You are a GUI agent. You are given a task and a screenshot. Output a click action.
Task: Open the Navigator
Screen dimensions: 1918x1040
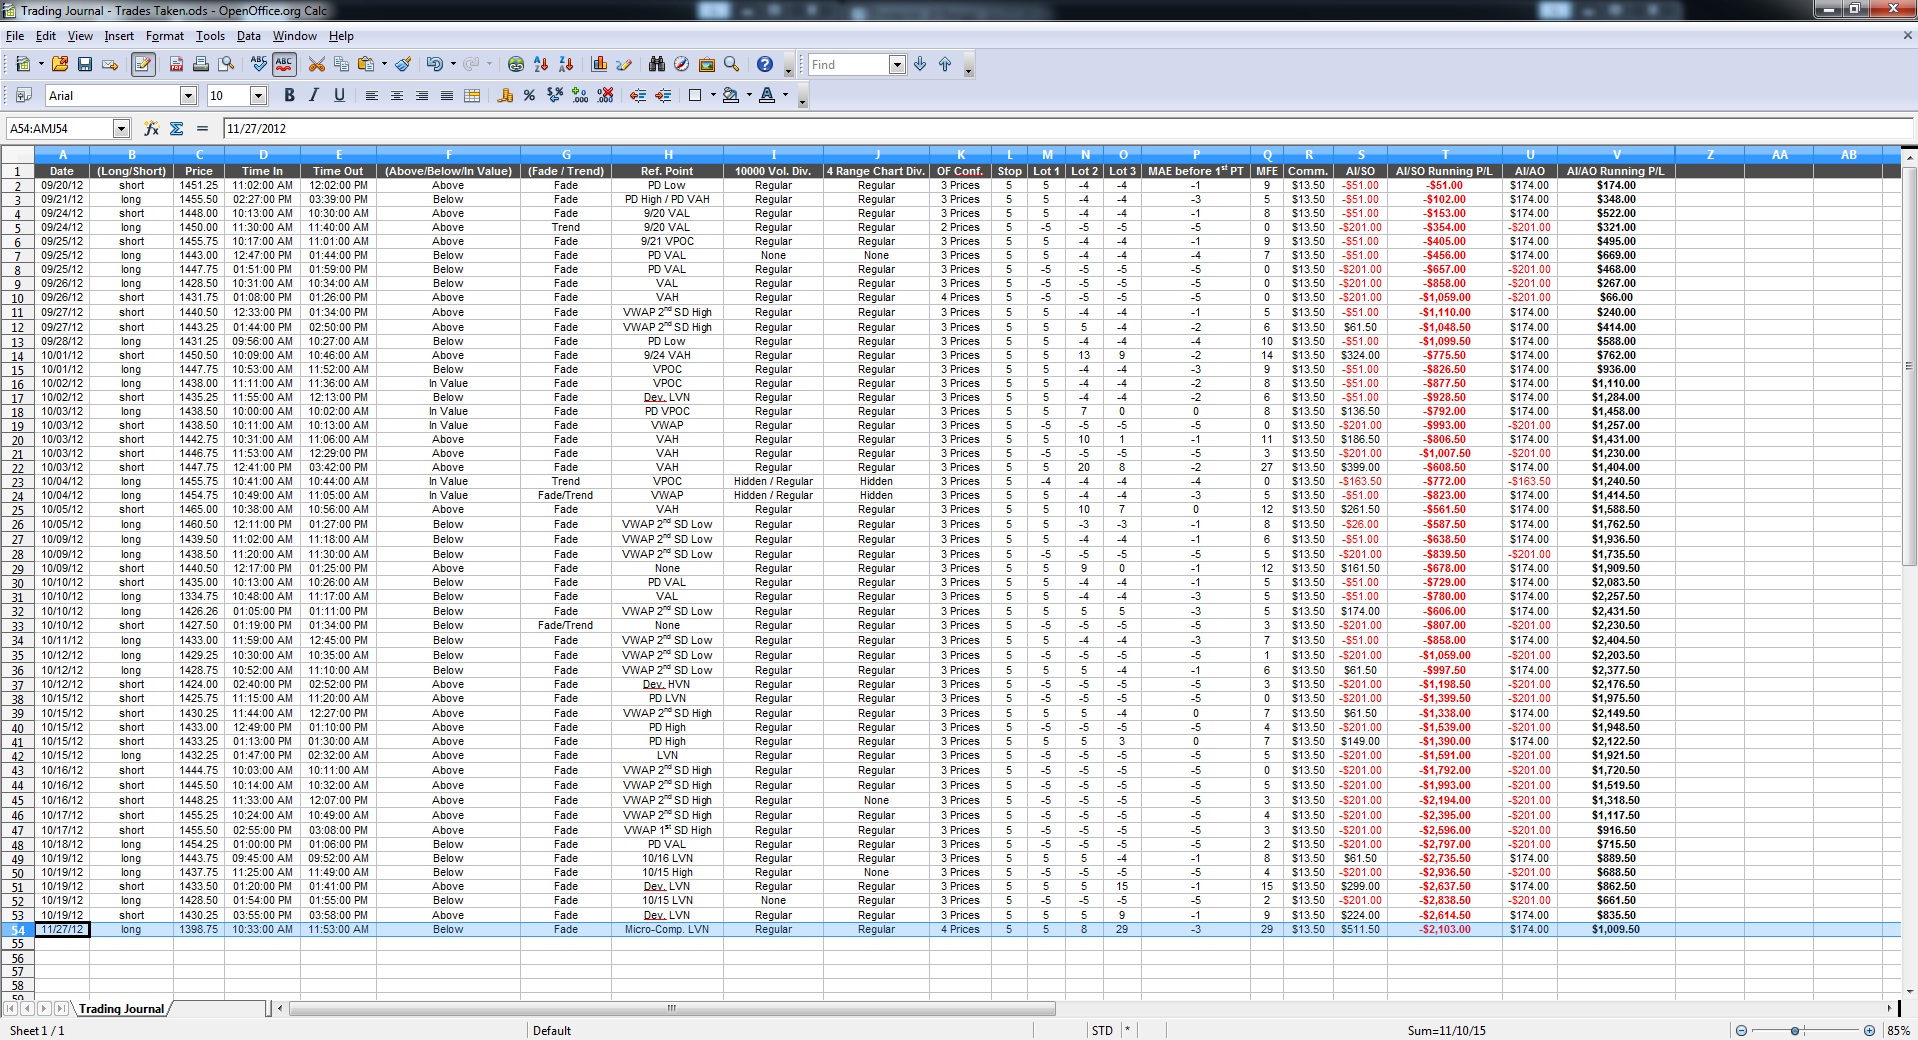(x=682, y=64)
